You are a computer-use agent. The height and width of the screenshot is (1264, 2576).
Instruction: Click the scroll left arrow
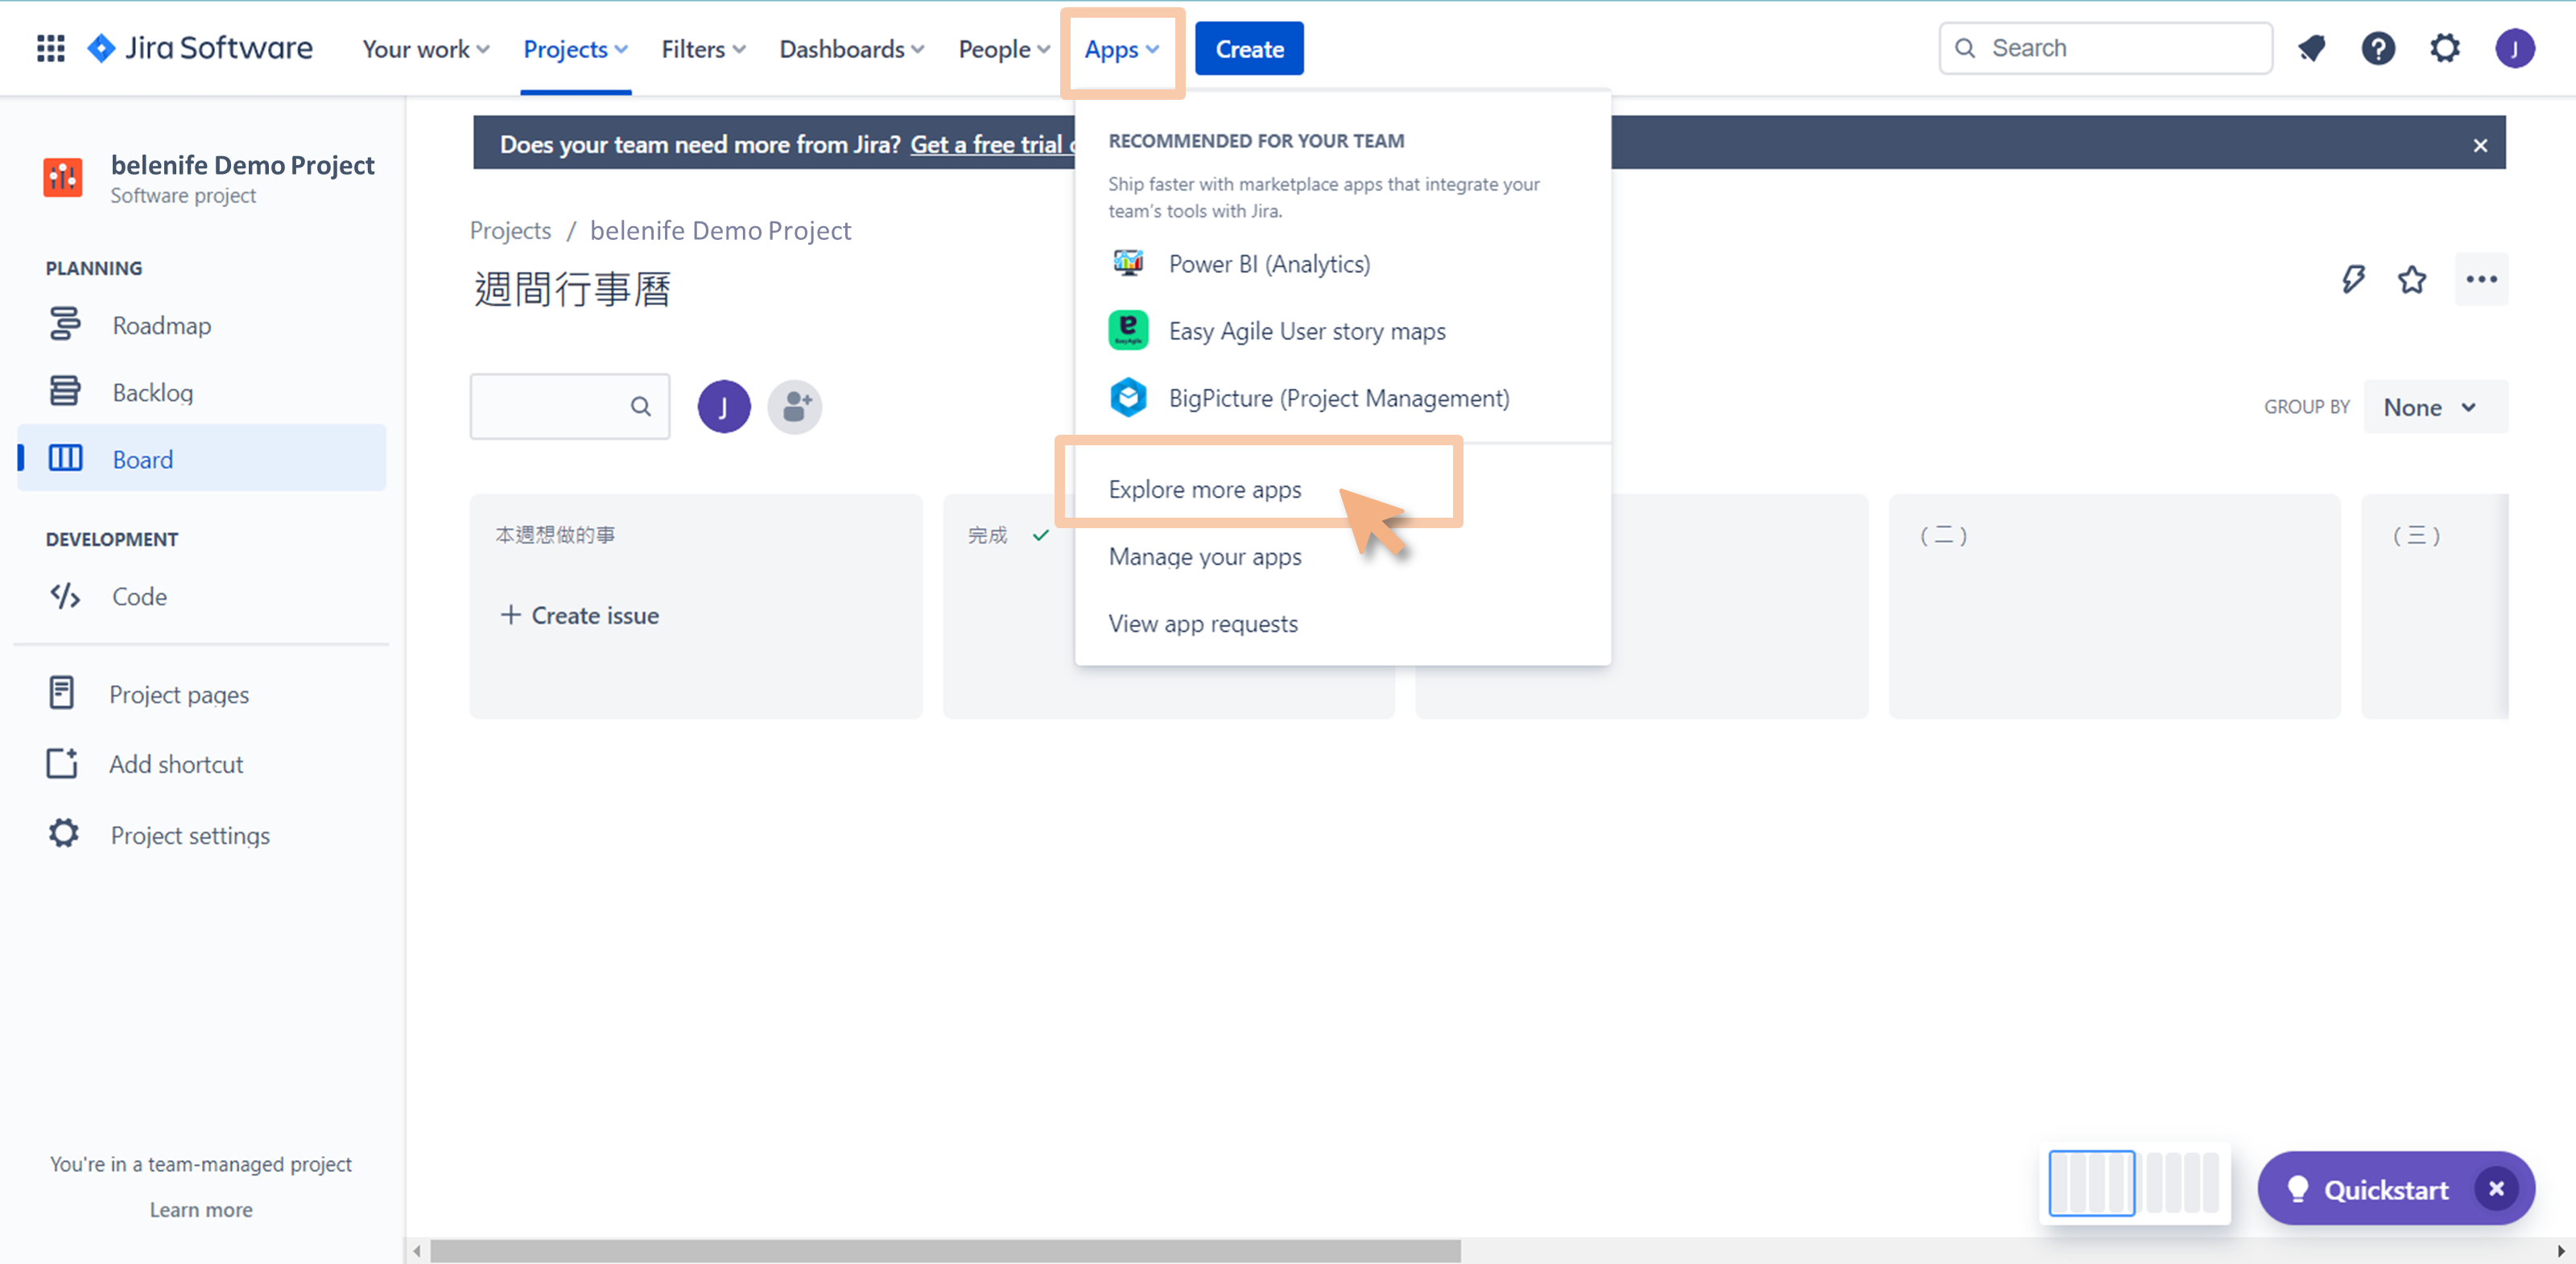[x=417, y=1251]
